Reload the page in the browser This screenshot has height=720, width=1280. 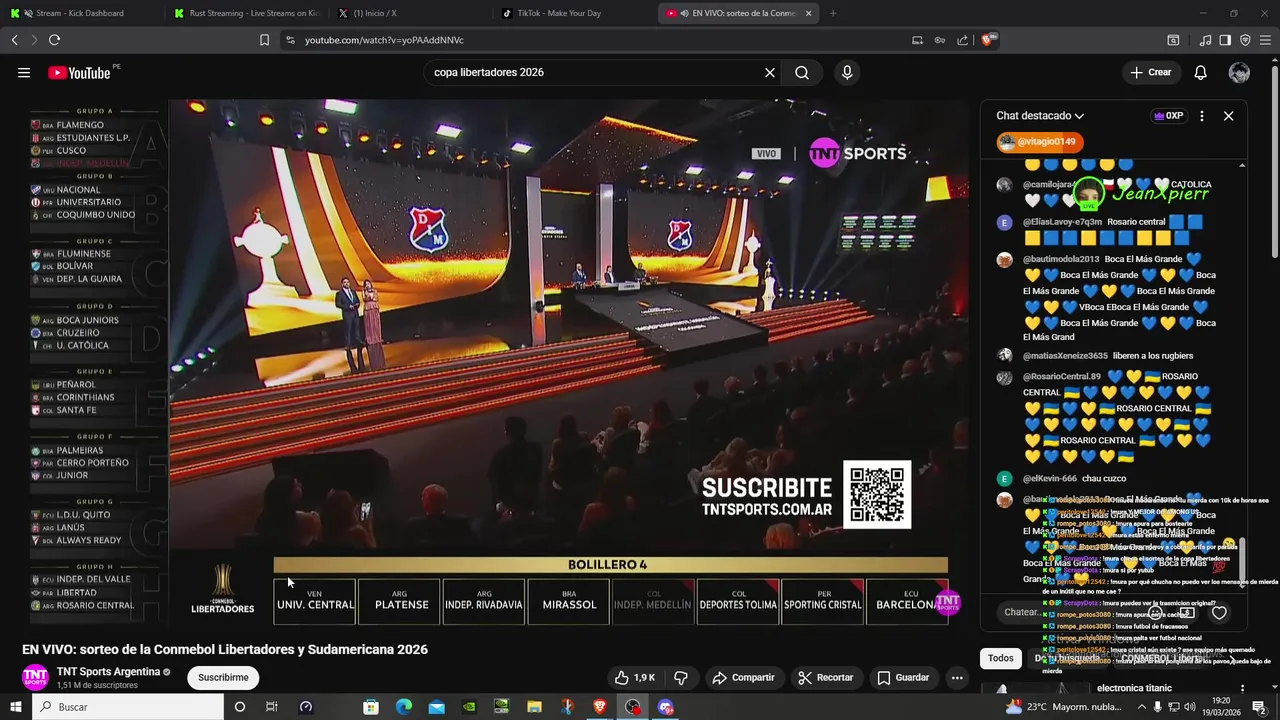(54, 40)
